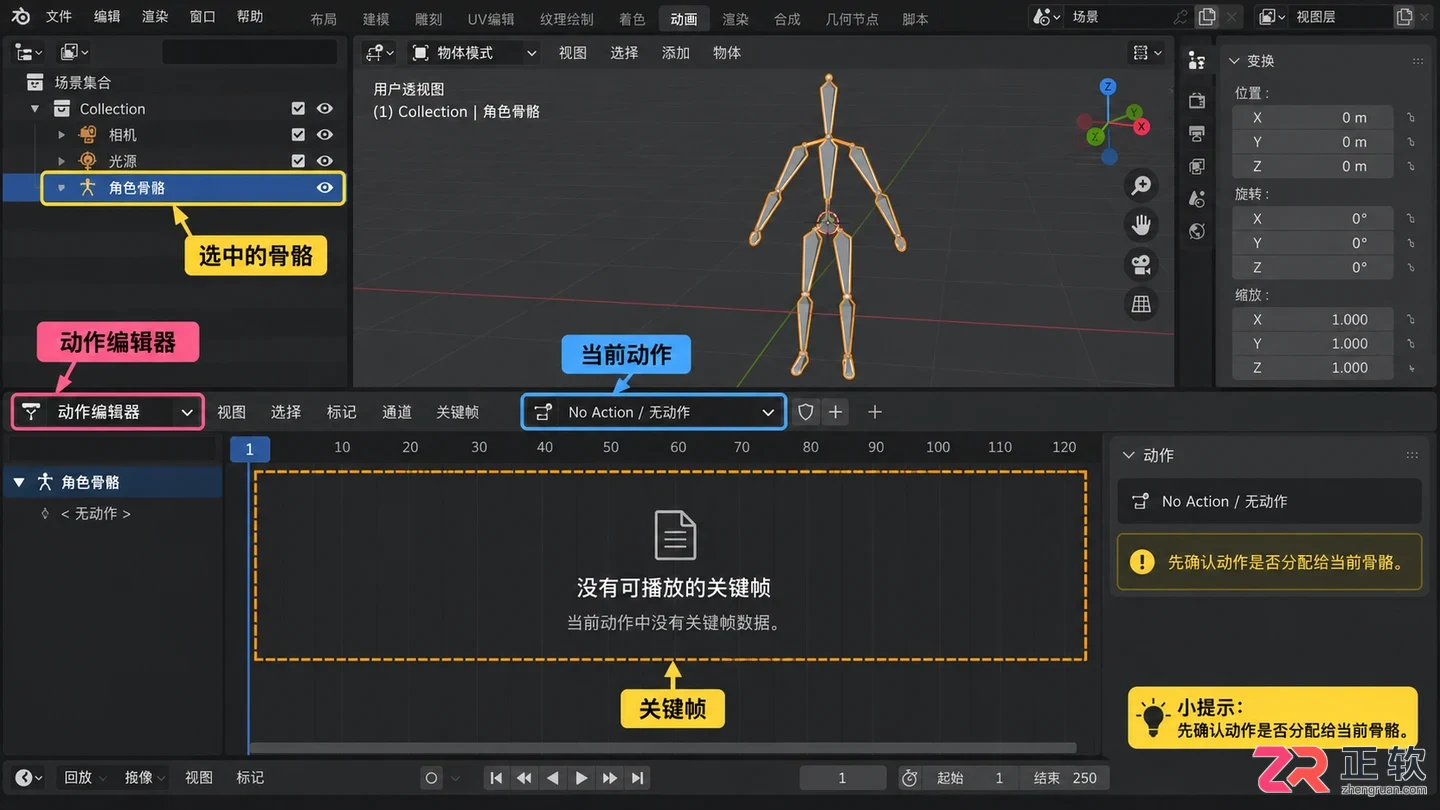Open the 回放 popover button

tap(85, 778)
